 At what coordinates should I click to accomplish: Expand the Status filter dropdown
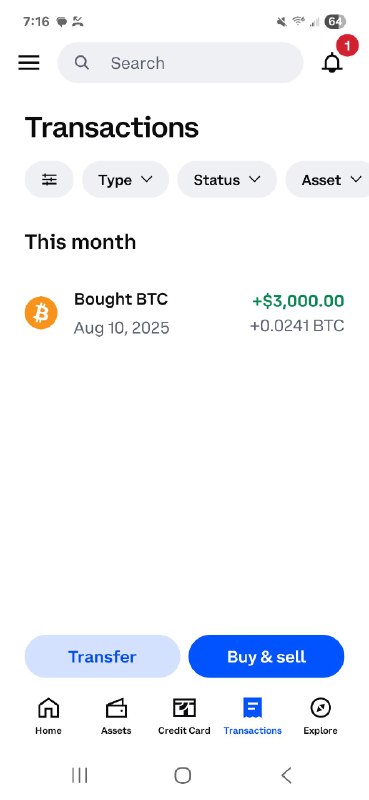click(227, 180)
